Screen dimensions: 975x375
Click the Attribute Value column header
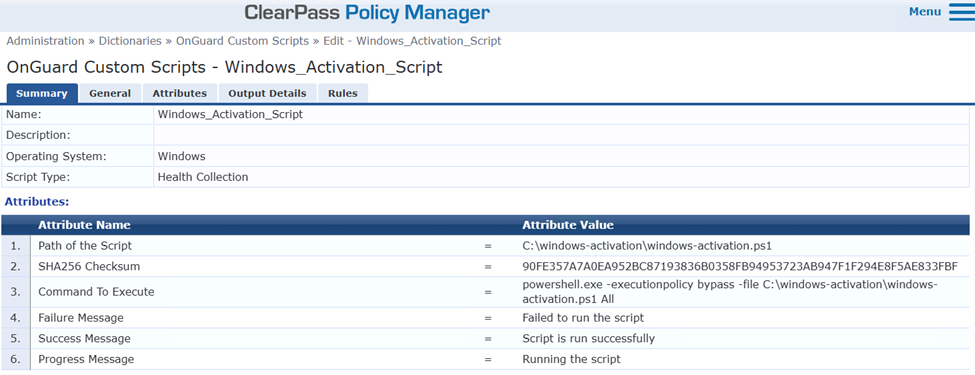[568, 225]
